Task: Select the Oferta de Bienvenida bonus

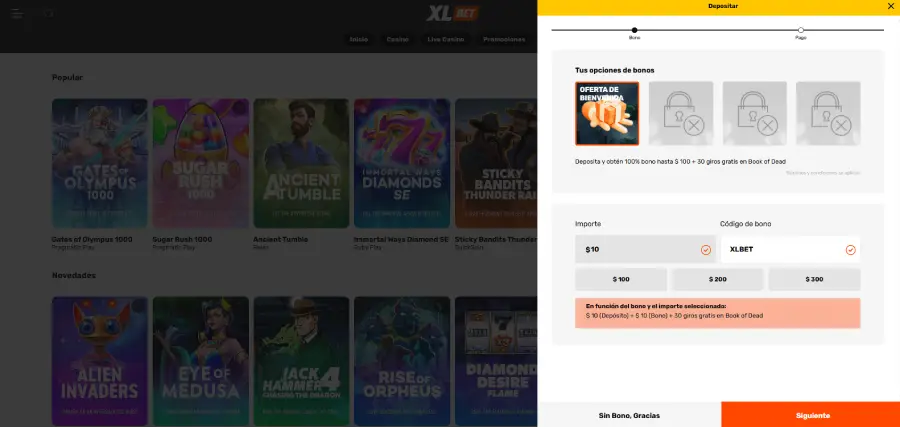Action: (x=607, y=113)
